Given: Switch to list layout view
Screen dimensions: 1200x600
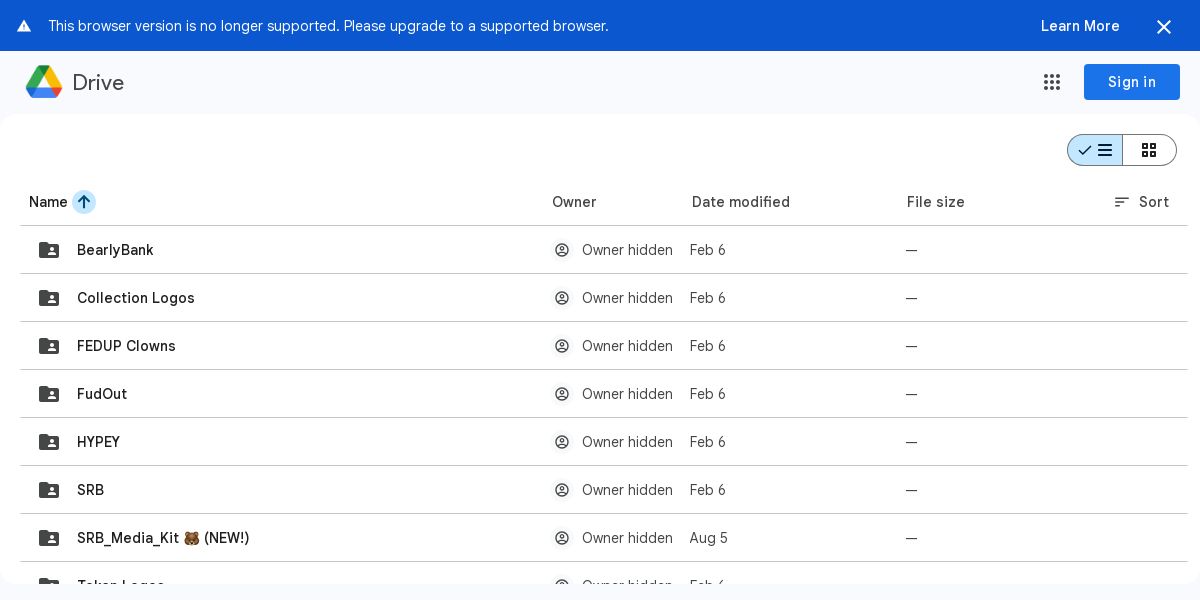Looking at the screenshot, I should click(x=1095, y=150).
